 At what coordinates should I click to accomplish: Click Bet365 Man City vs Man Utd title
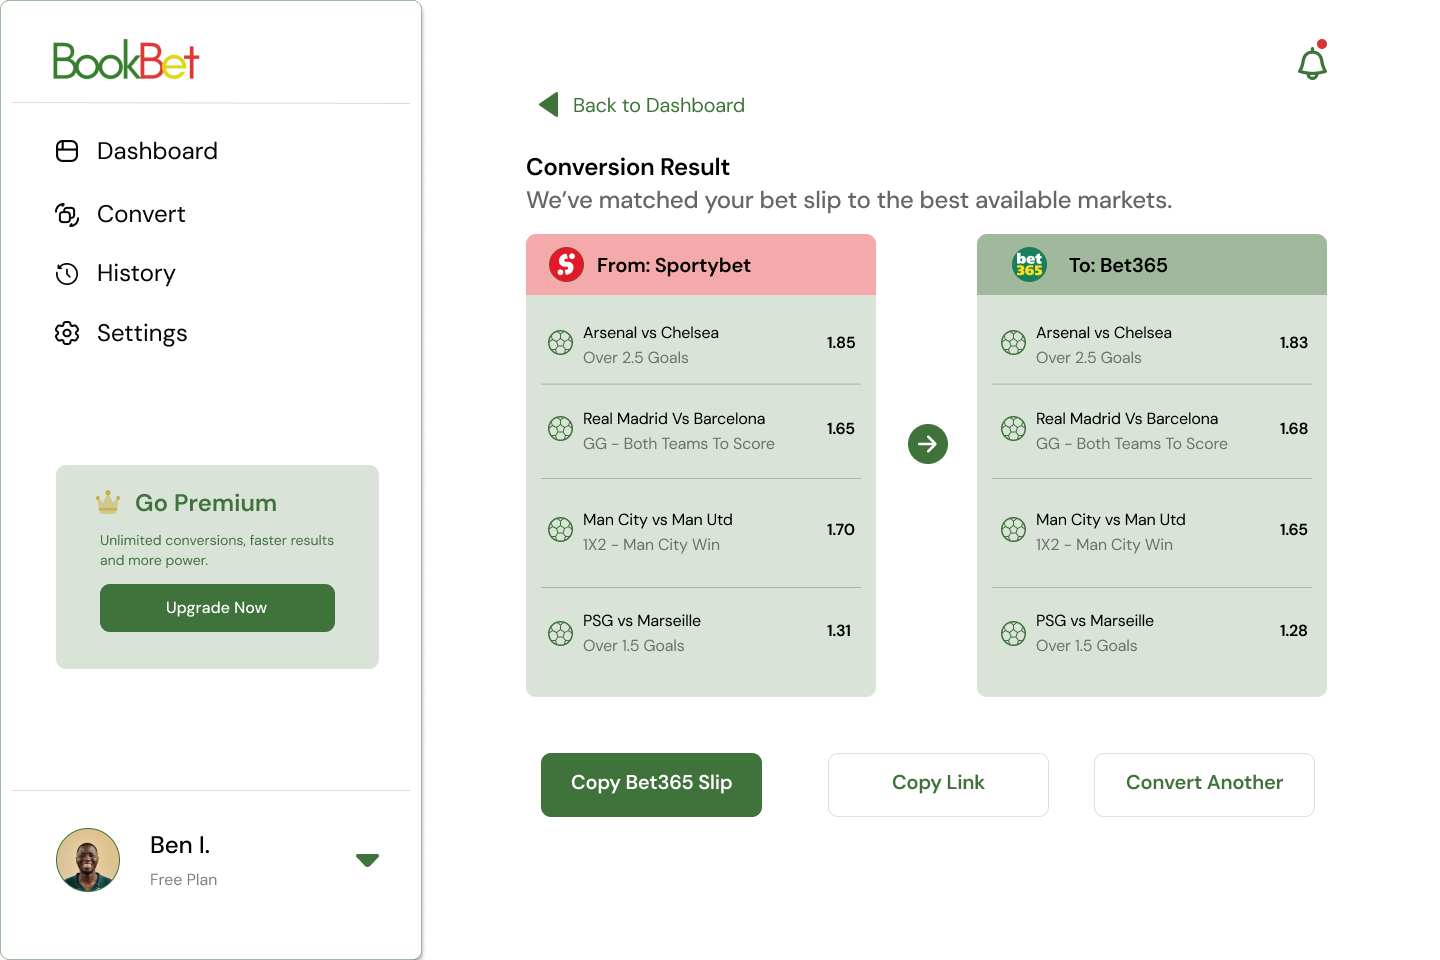pos(1111,520)
